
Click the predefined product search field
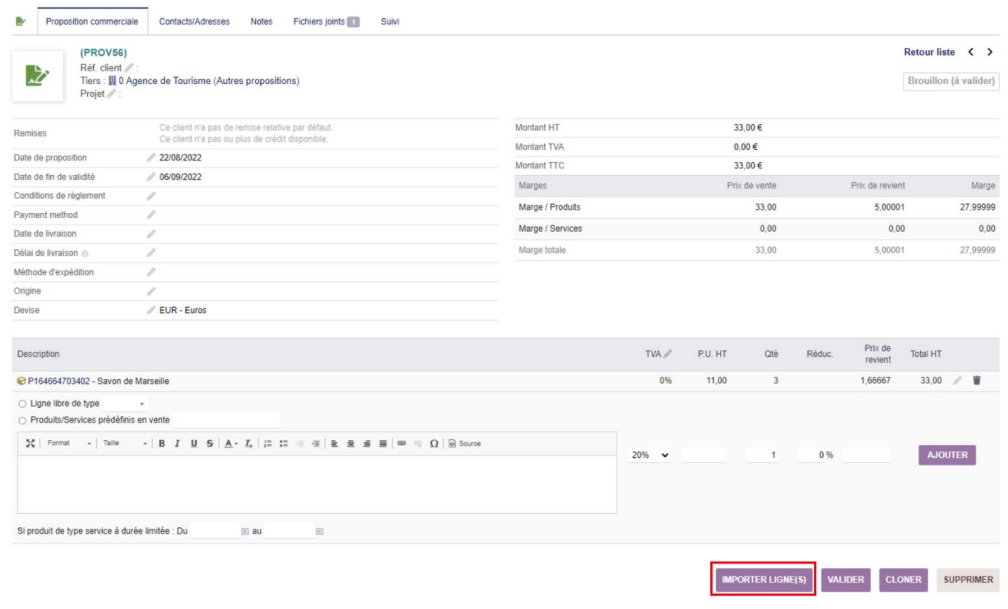click(x=226, y=421)
